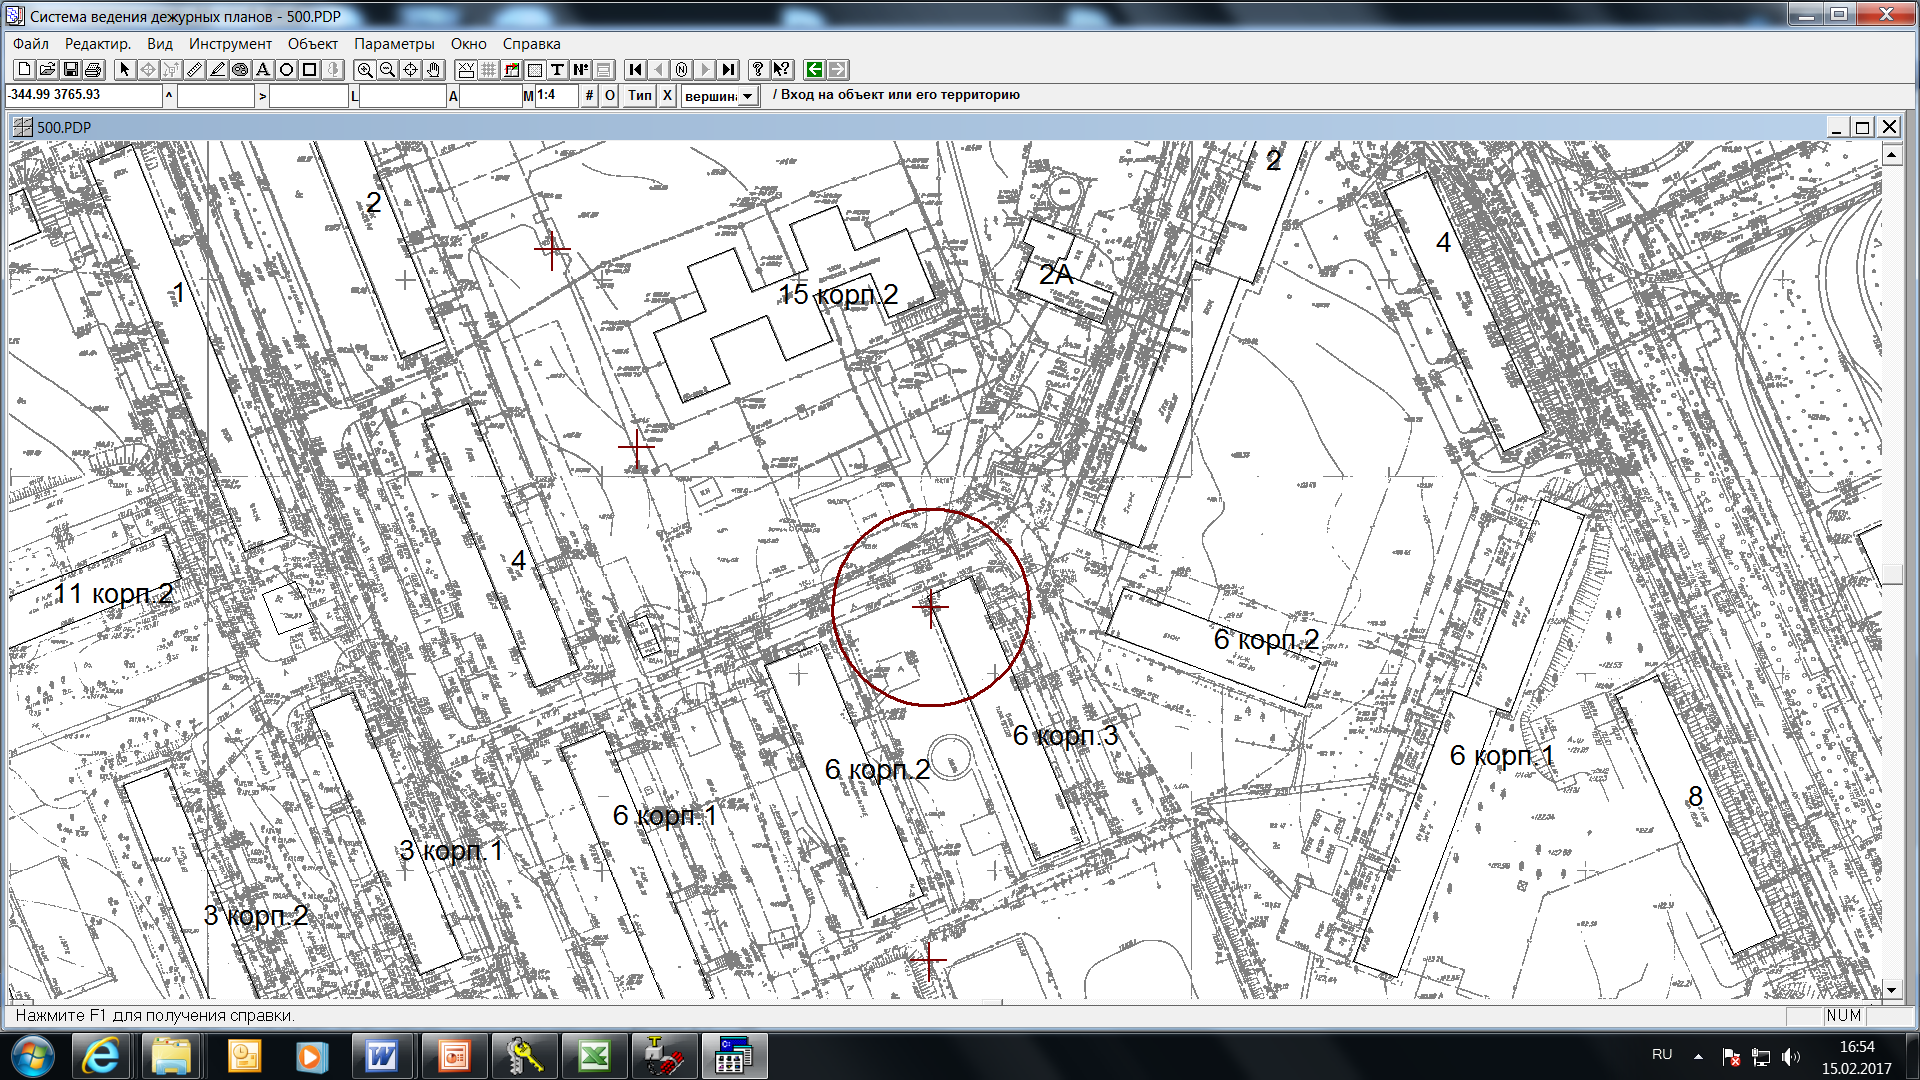
Task: Click the coordinates field showing -344.99 3765.93
Action: pyautogui.click(x=83, y=96)
